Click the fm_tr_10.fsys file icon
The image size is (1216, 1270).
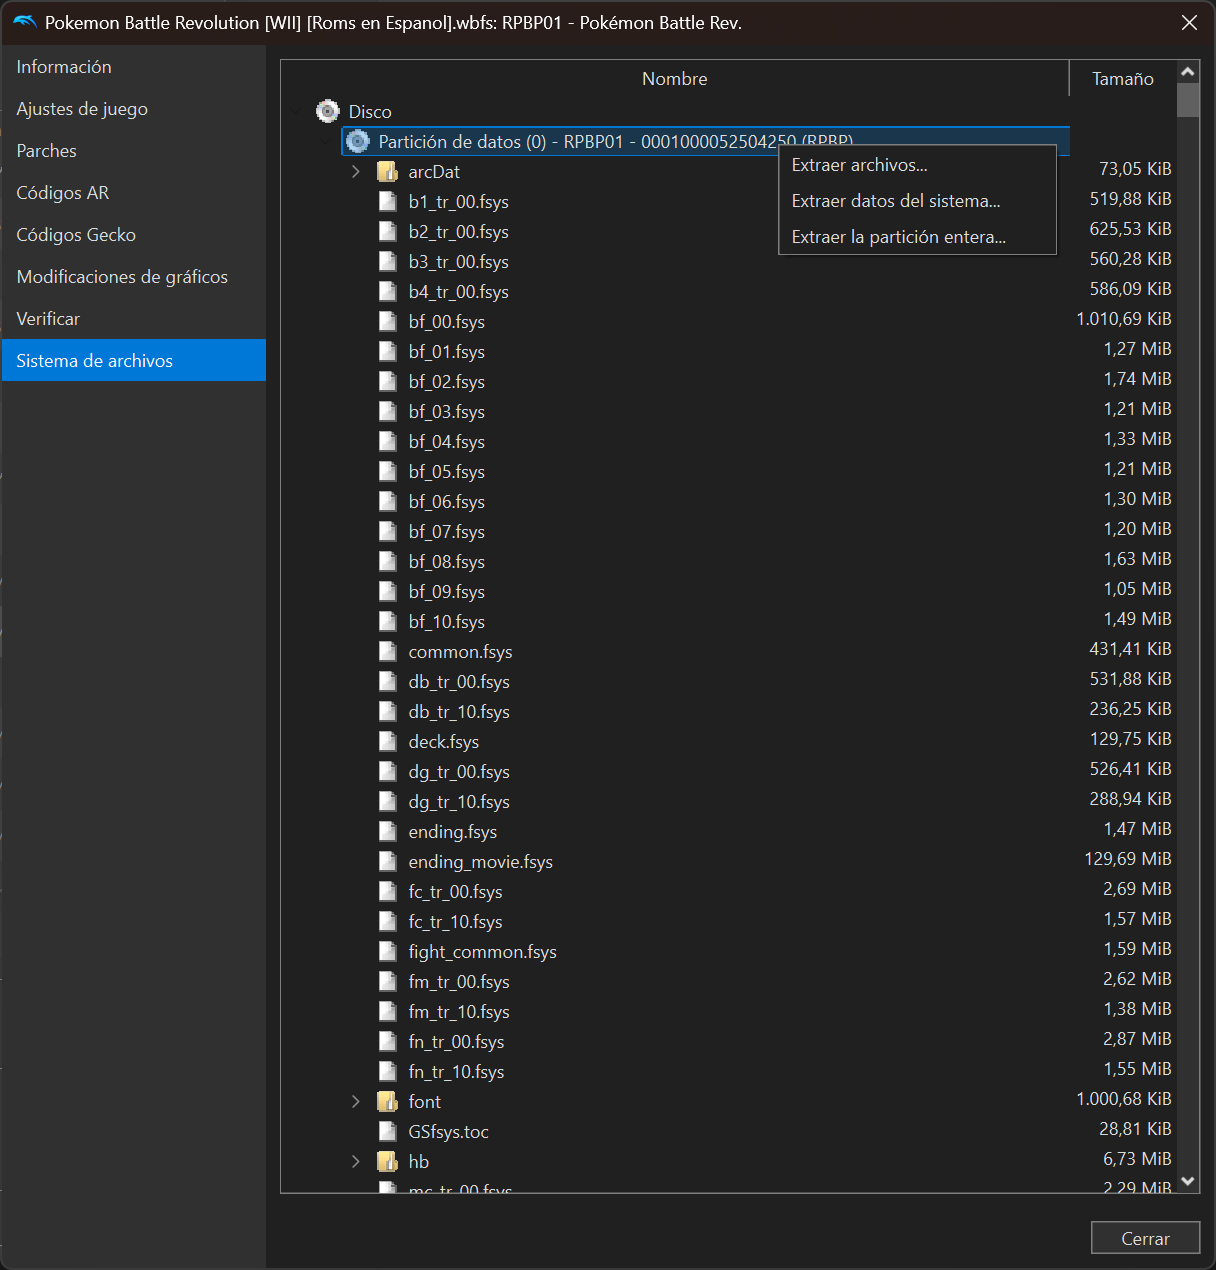point(388,1011)
